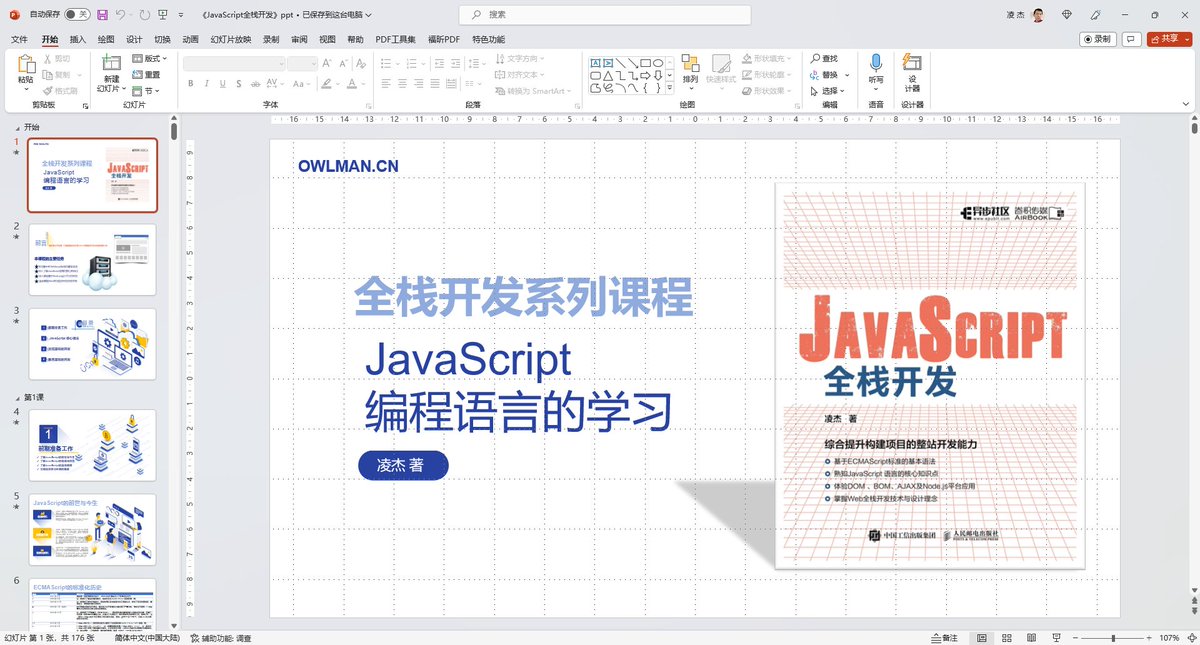Open the PDF工具集 tab
1200x645 pixels.
[x=396, y=39]
